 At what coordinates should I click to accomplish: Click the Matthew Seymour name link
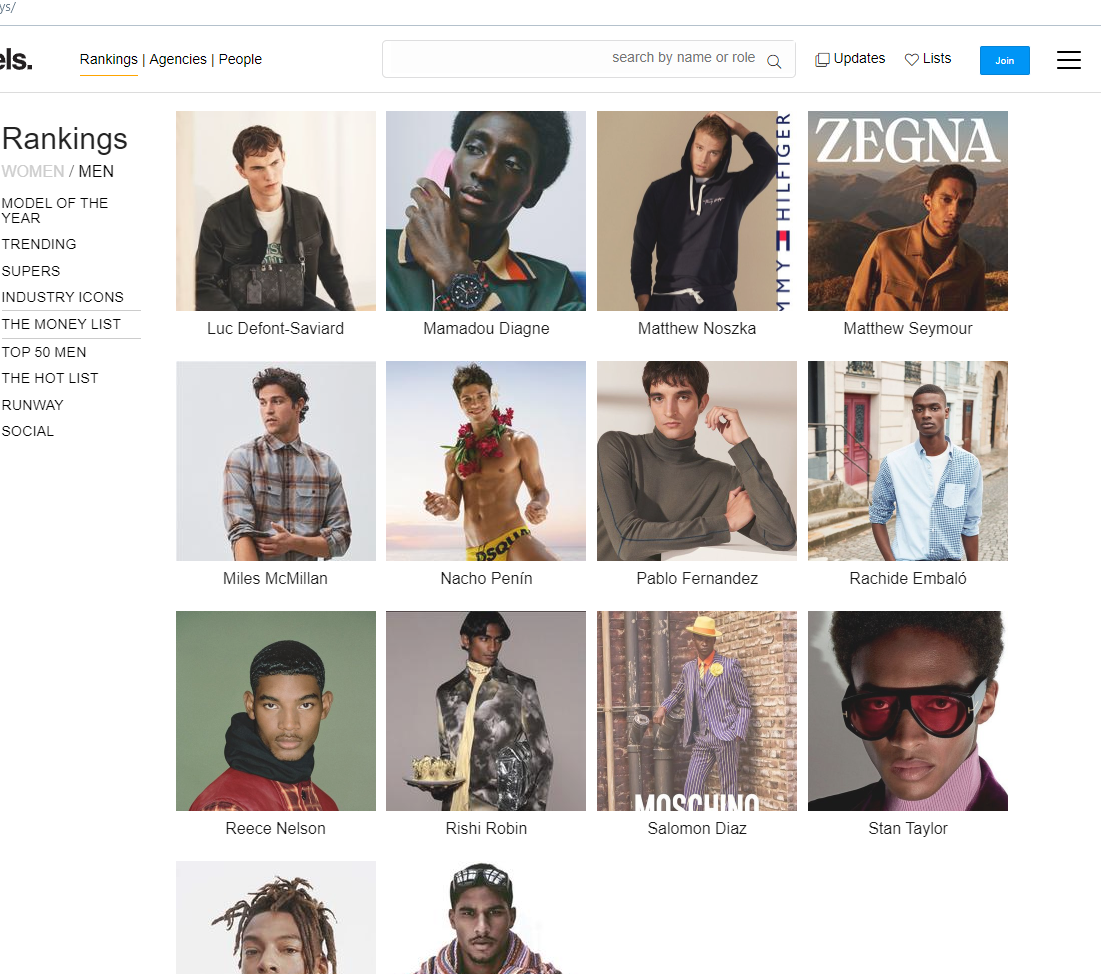(907, 329)
